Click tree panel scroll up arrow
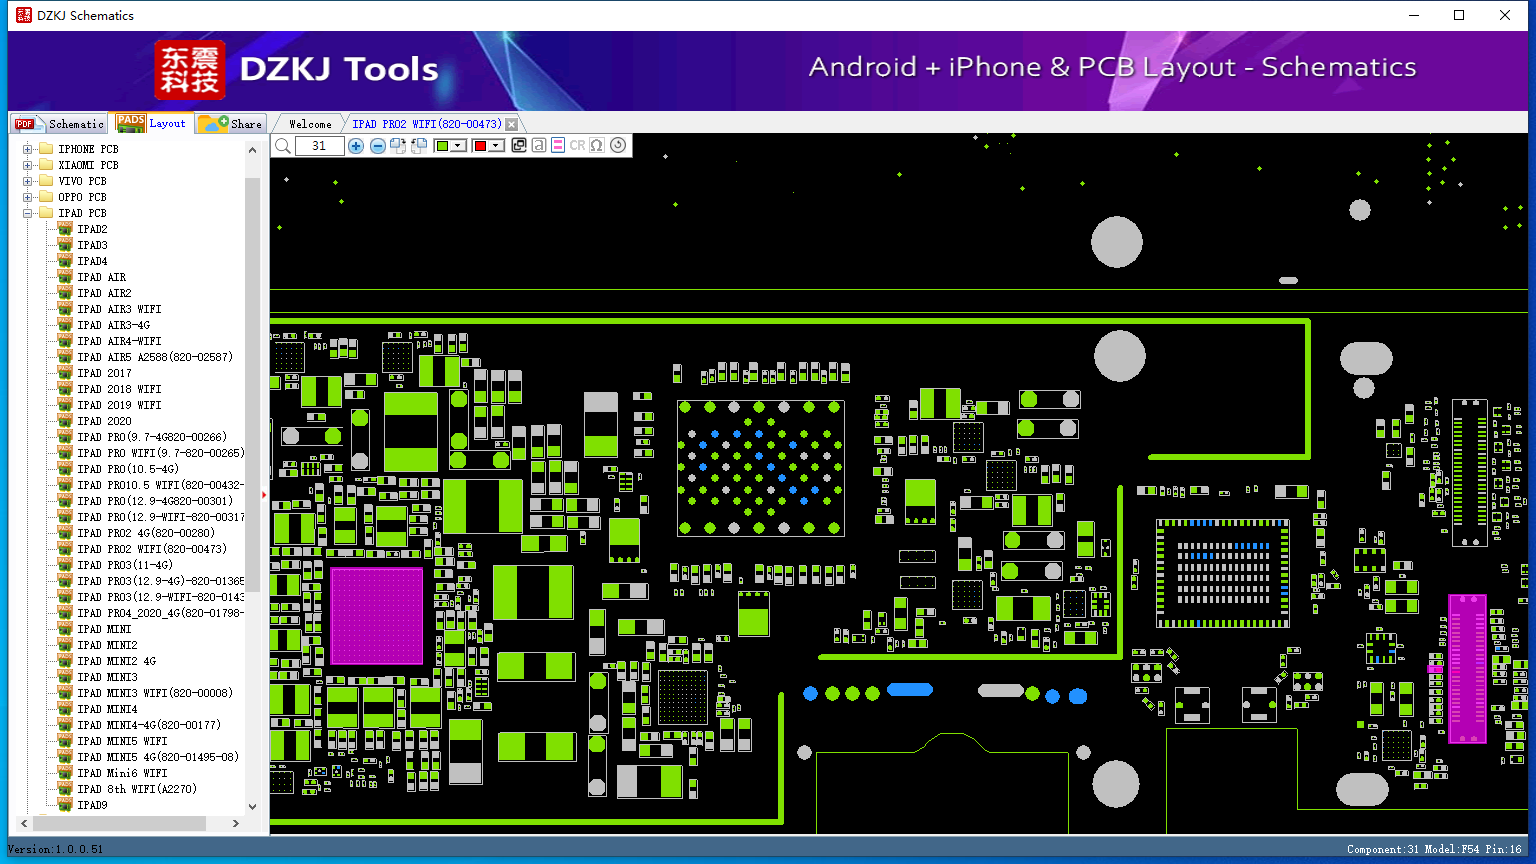 tap(252, 150)
